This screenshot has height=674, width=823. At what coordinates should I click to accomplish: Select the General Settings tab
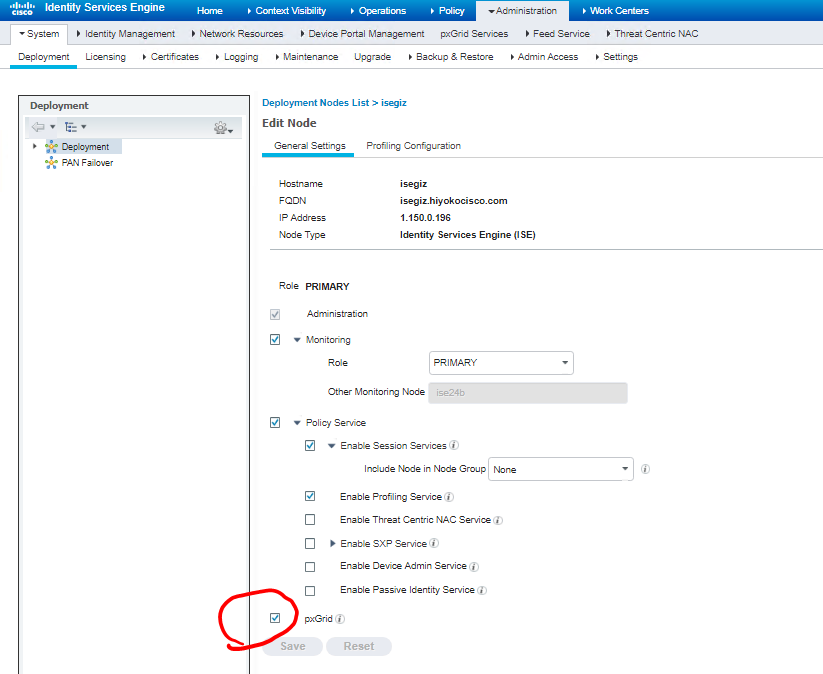click(x=310, y=146)
